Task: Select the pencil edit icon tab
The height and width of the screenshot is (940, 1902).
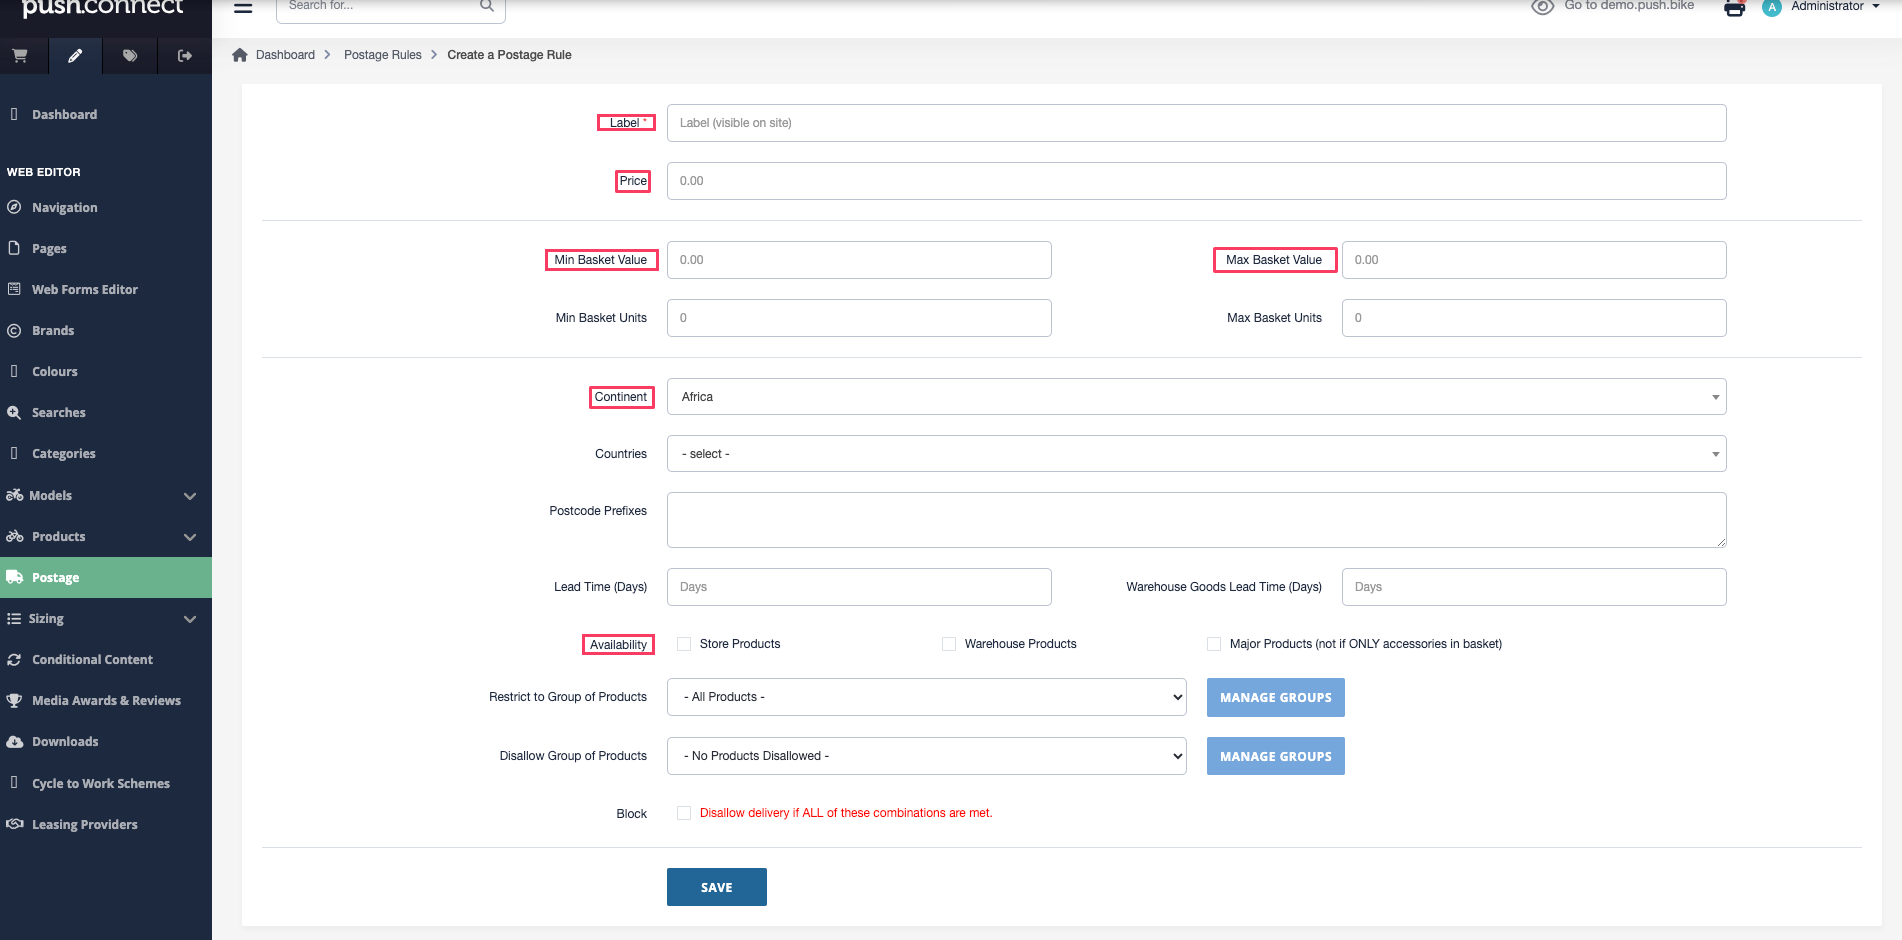Action: pyautogui.click(x=75, y=56)
